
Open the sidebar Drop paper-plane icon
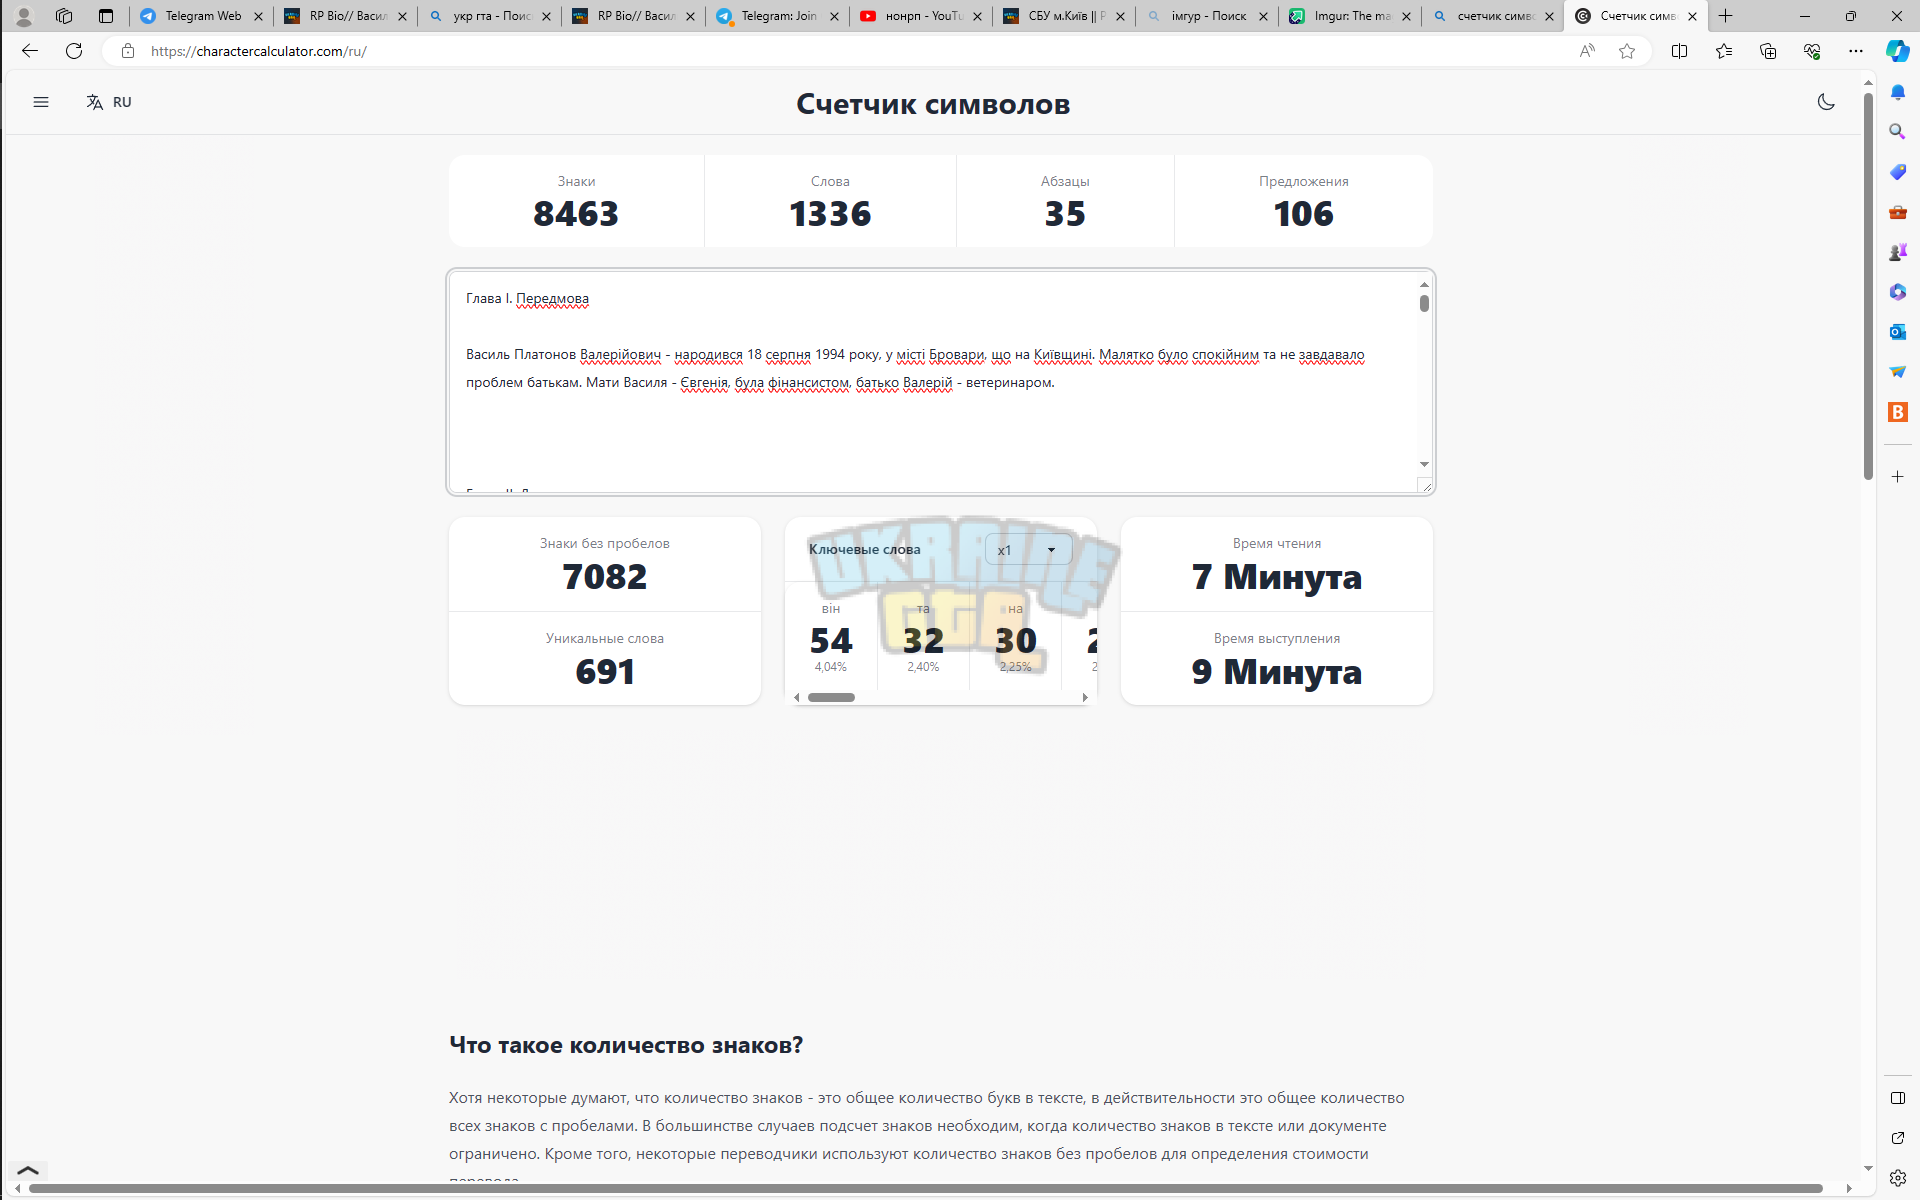click(x=1897, y=372)
